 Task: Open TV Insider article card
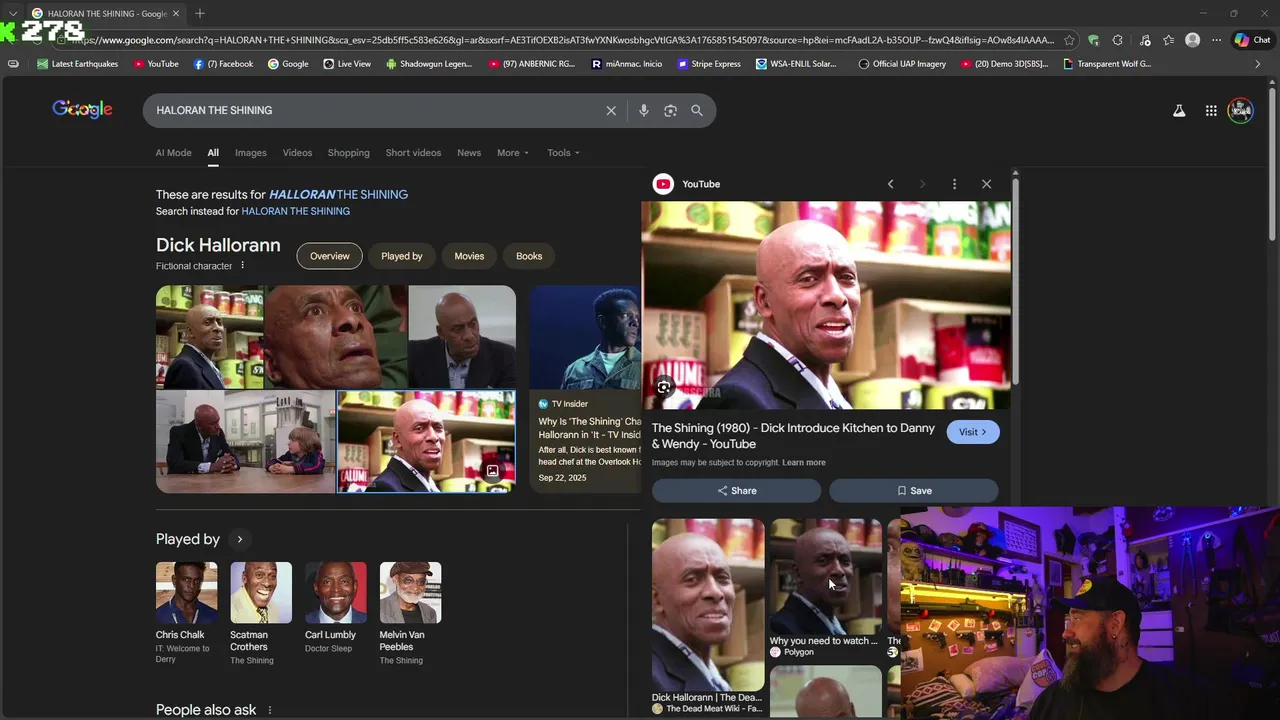tap(585, 389)
